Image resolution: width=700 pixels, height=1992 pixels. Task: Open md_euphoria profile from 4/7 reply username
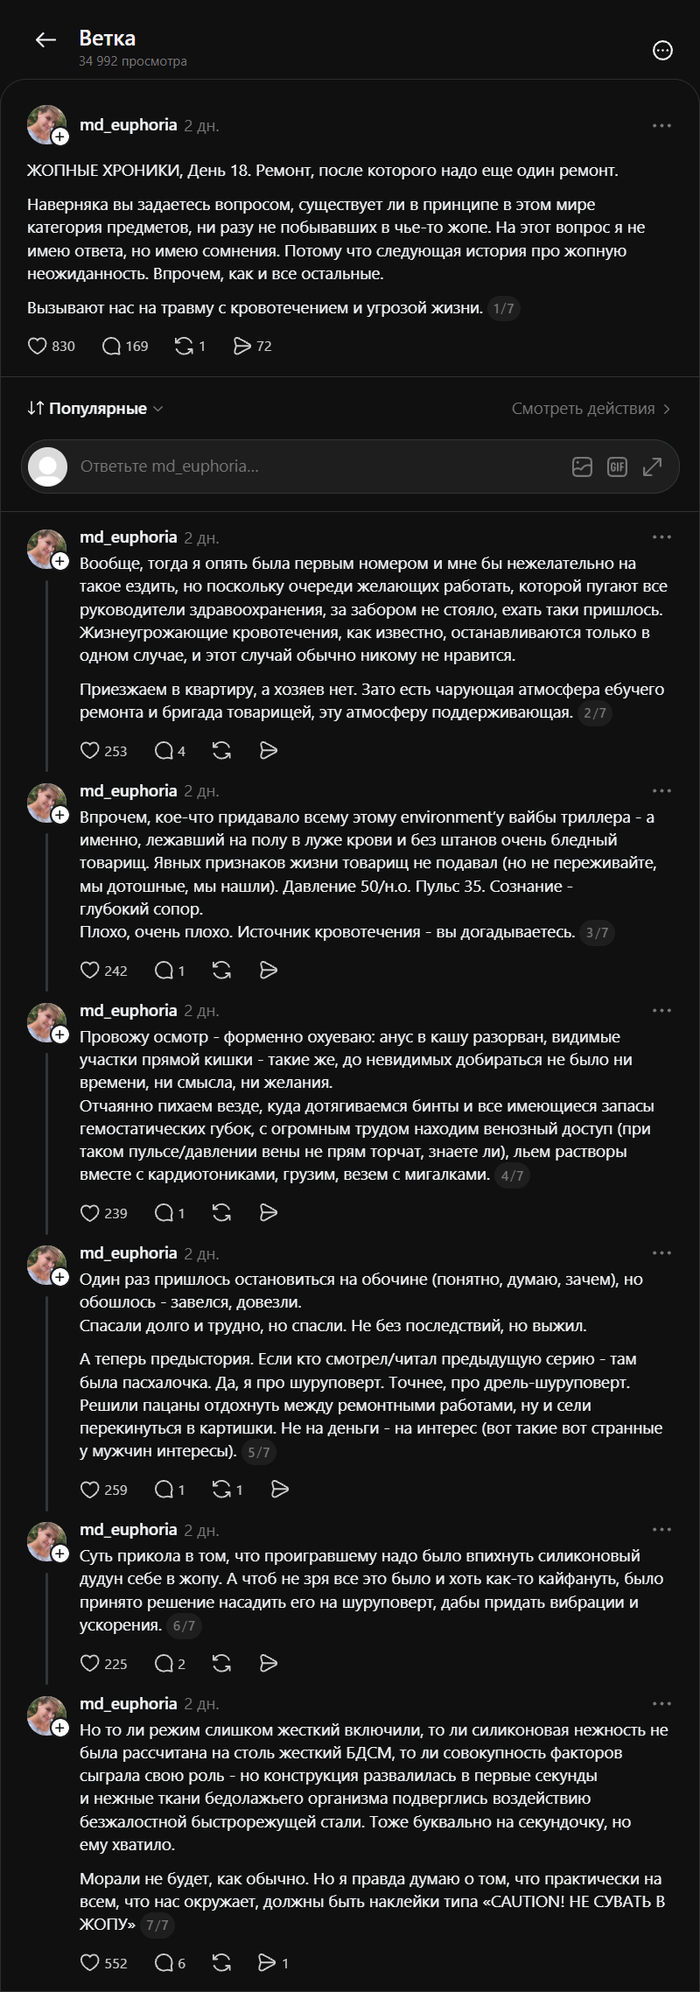click(128, 1010)
